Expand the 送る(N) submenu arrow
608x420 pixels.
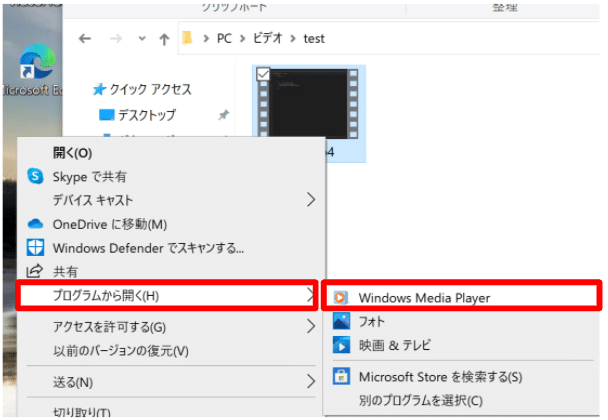pos(311,381)
